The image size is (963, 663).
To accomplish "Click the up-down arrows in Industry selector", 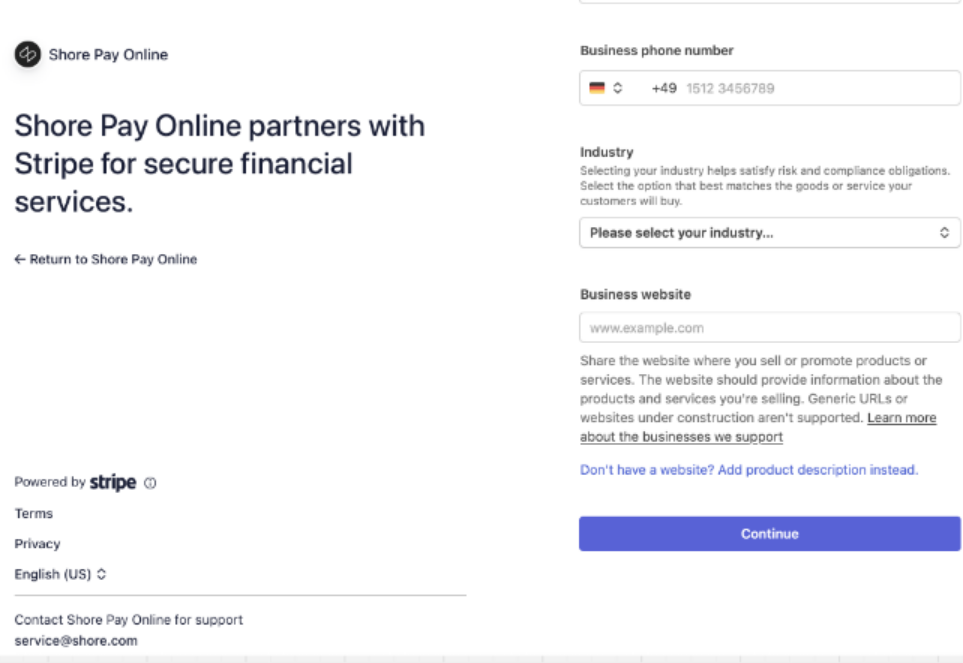I will click(944, 233).
